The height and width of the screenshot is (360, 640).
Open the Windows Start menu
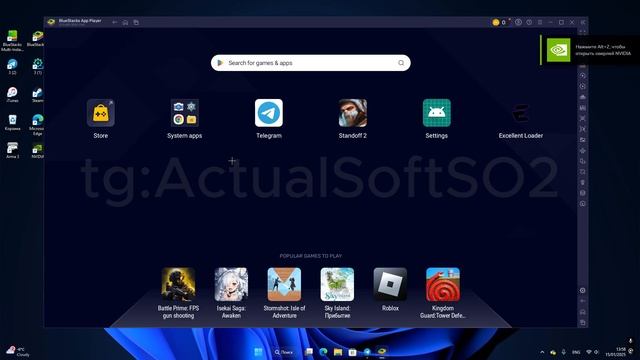click(258, 352)
